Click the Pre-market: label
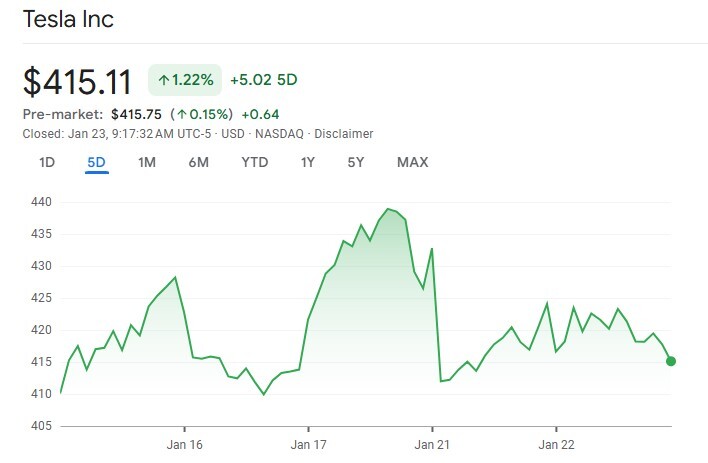The height and width of the screenshot is (463, 708). 63,114
